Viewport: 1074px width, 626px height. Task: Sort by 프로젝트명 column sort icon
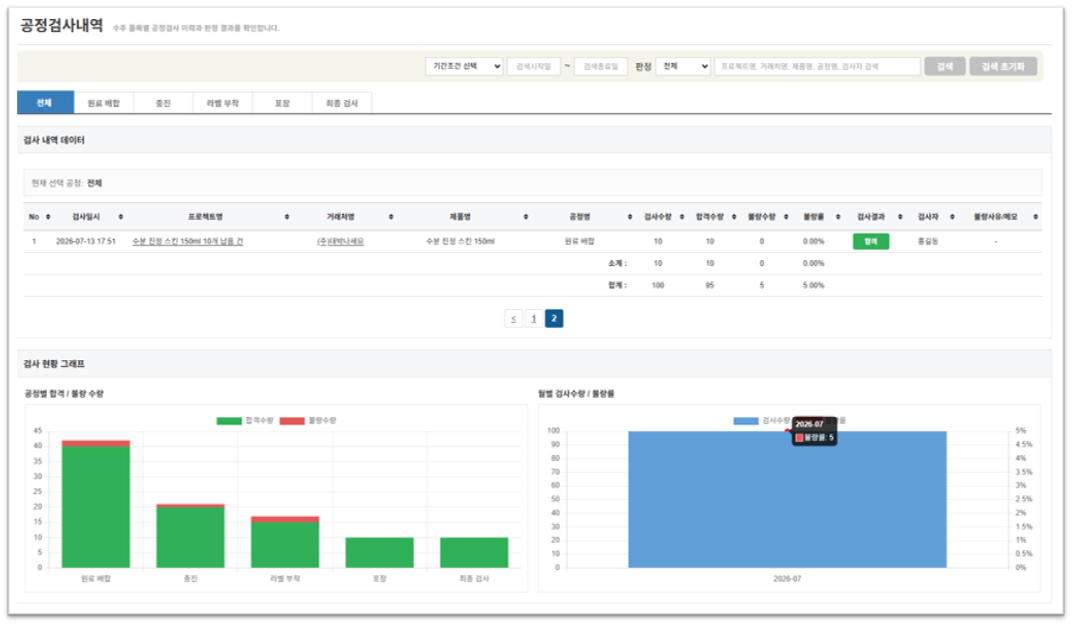click(286, 217)
